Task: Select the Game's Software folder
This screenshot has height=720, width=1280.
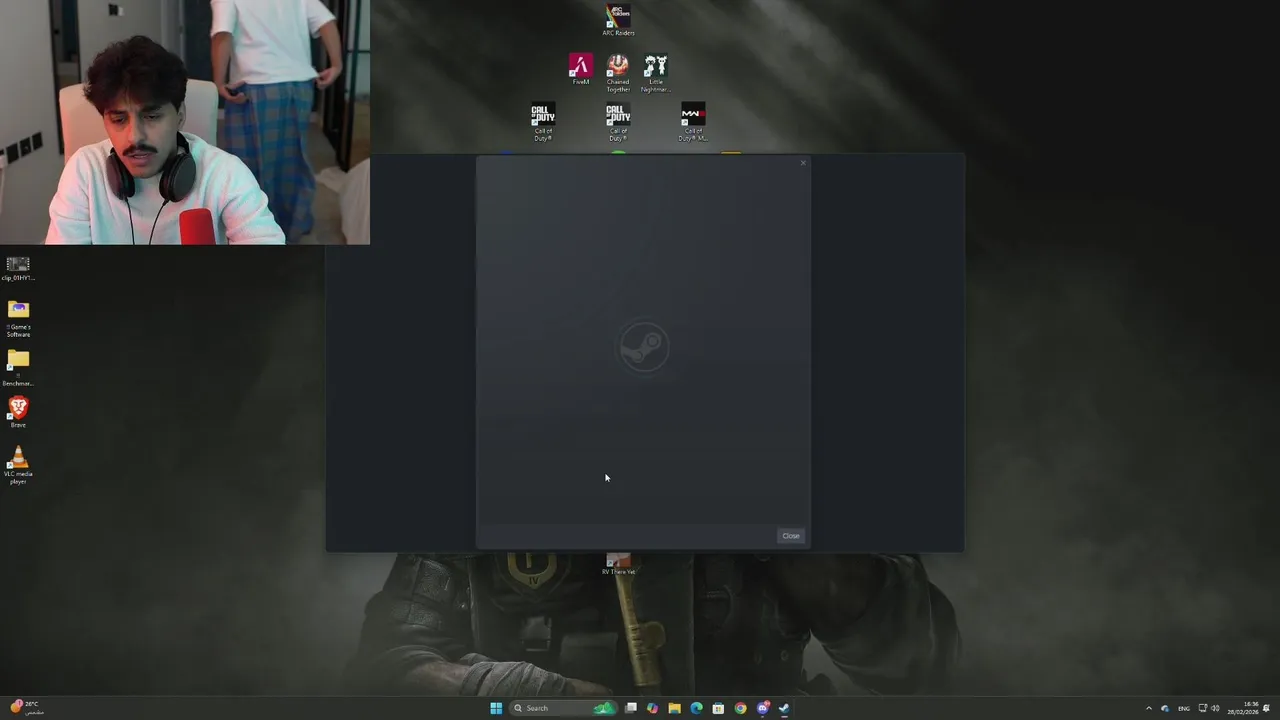Action: (x=18, y=319)
